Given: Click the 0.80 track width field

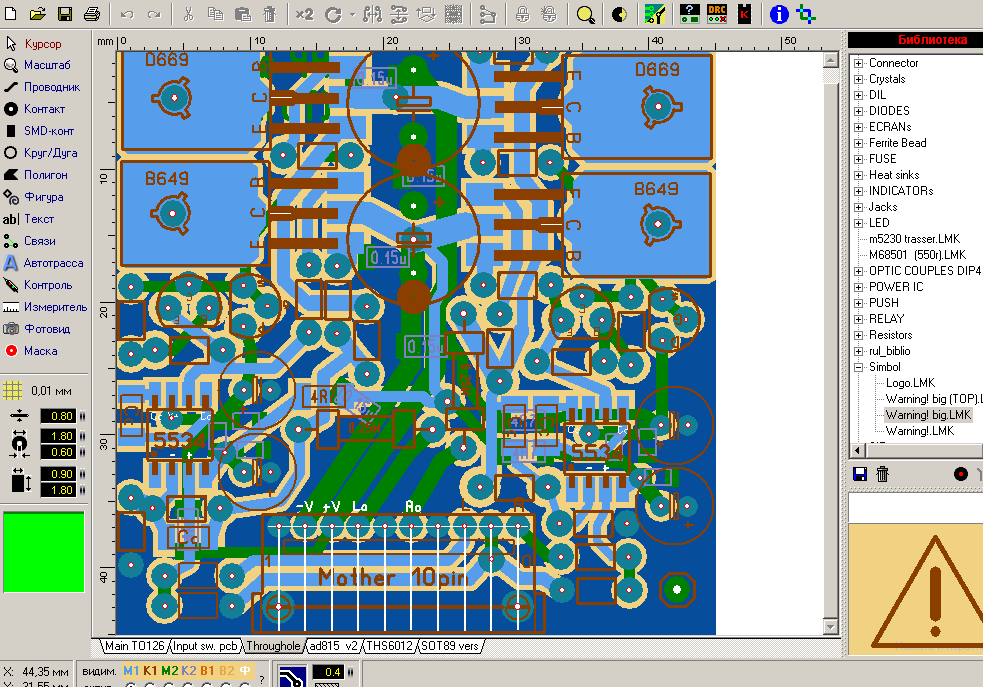Looking at the screenshot, I should coord(58,416).
